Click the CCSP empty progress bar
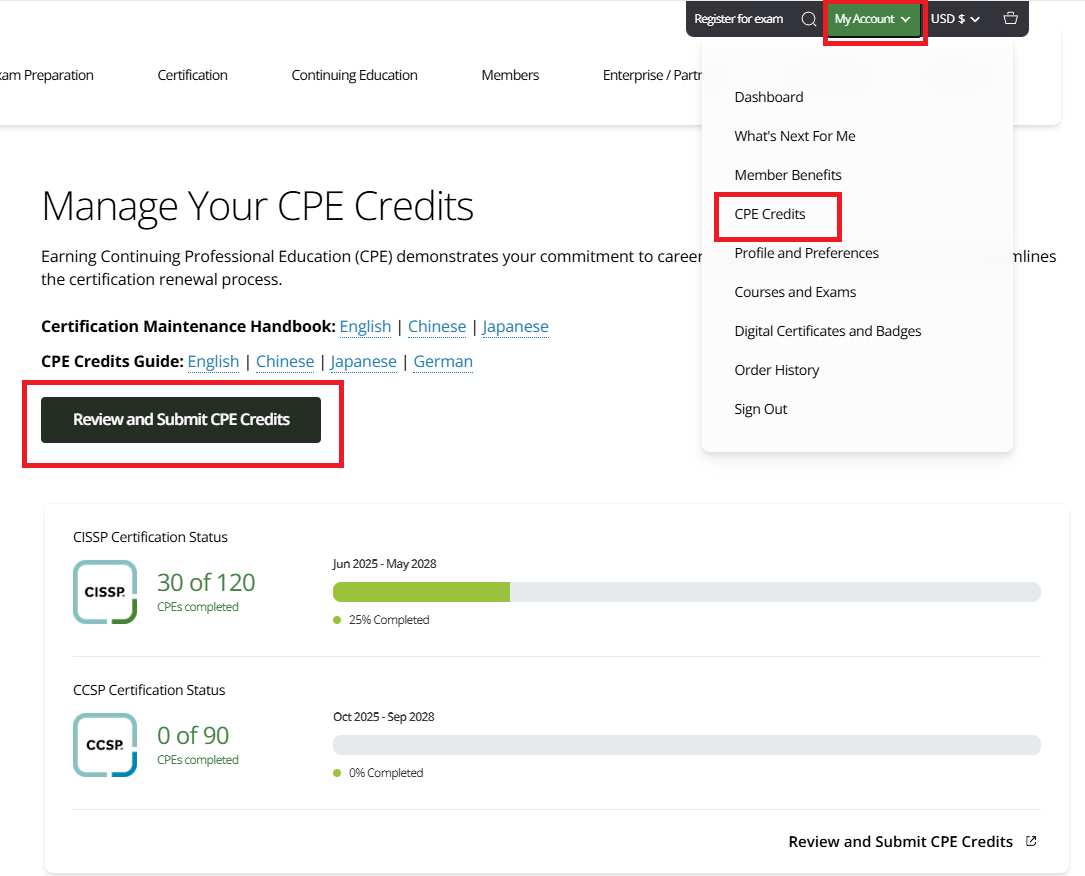This screenshot has height=876, width=1085. [686, 745]
